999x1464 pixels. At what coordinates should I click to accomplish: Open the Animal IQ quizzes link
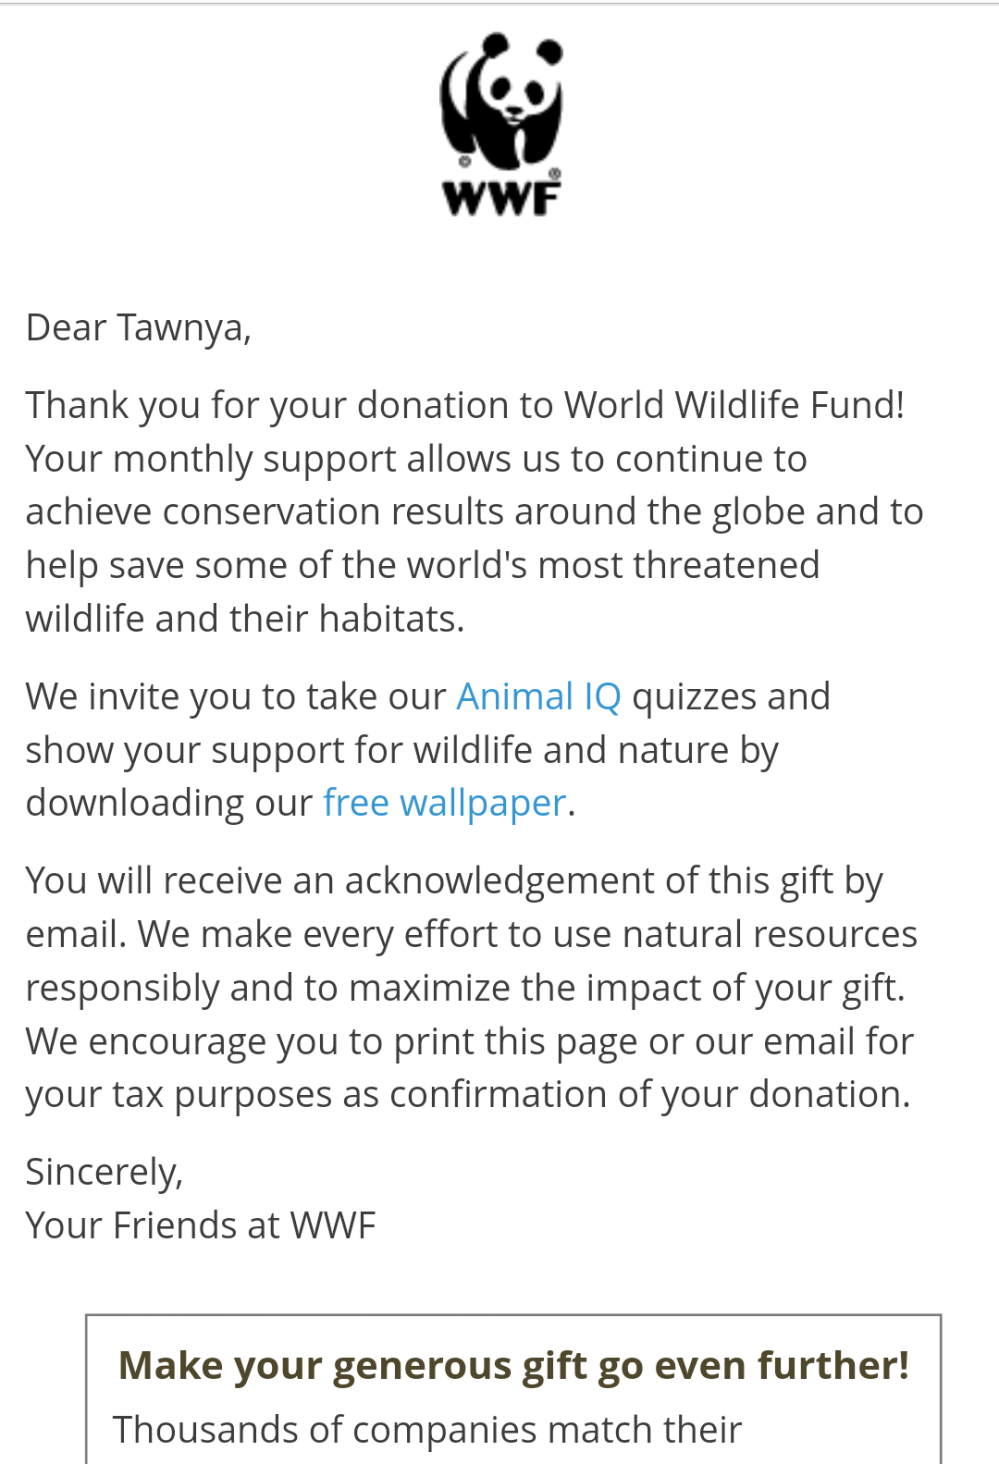coord(538,696)
